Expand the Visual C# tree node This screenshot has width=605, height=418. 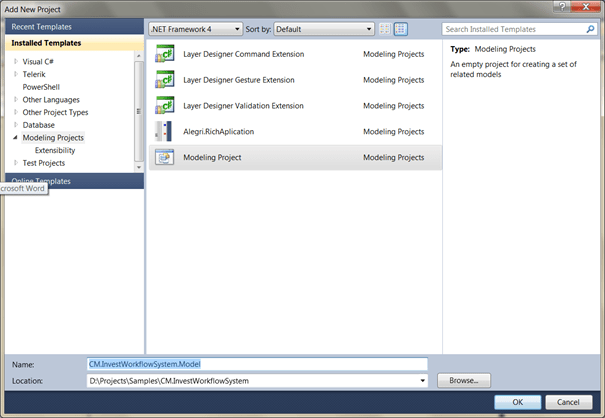pyautogui.click(x=15, y=61)
